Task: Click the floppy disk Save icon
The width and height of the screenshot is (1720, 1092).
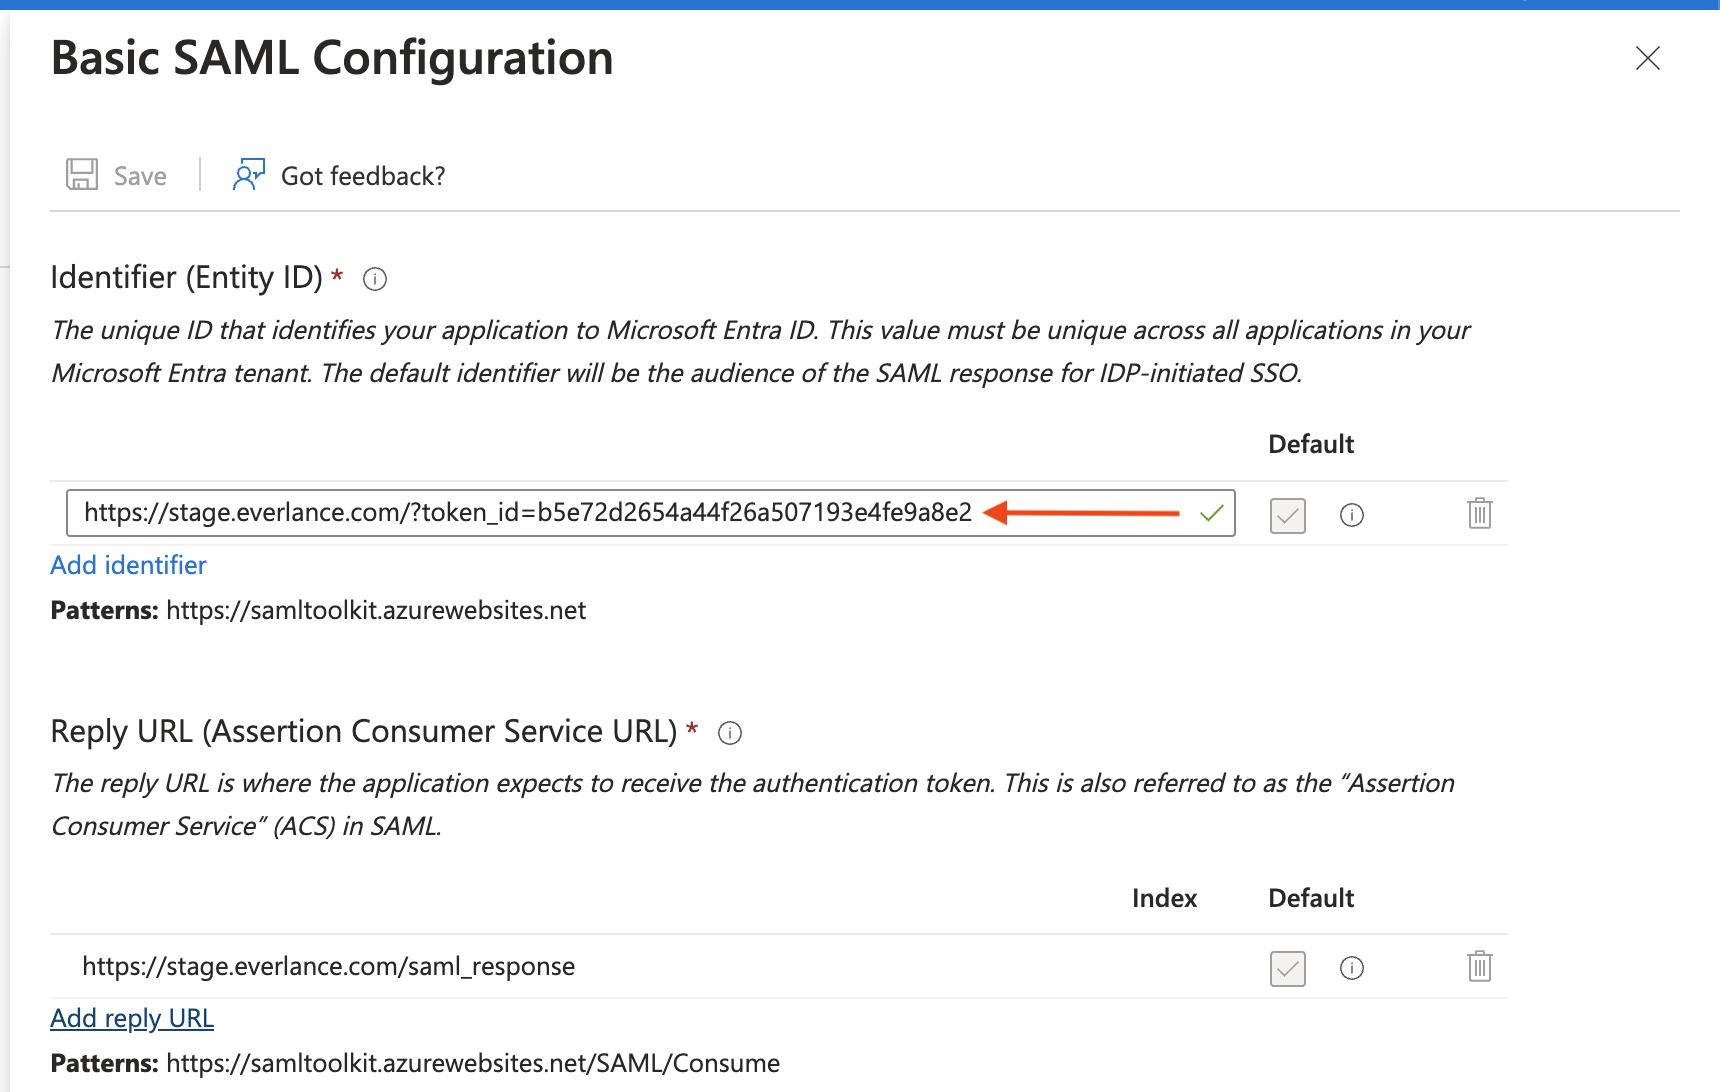Action: (x=82, y=175)
